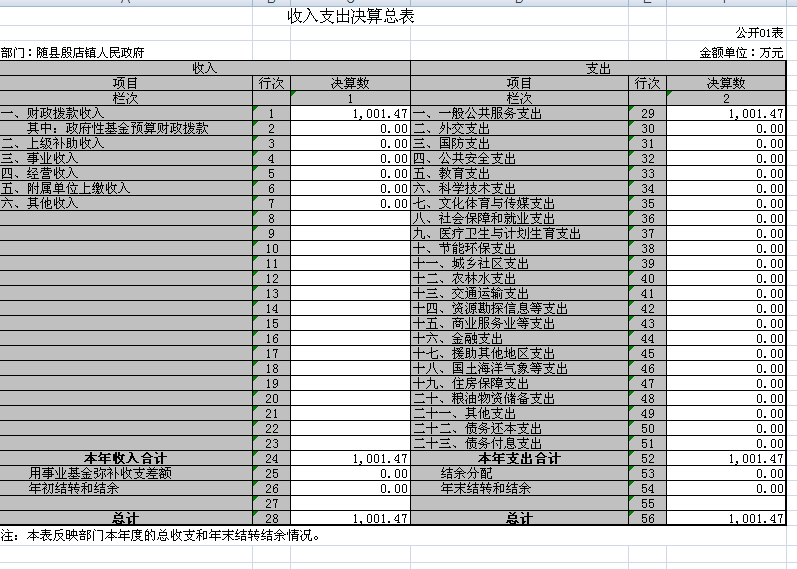
Task: Click 用事业基金弥补收支差额 cell
Action: click(x=126, y=473)
